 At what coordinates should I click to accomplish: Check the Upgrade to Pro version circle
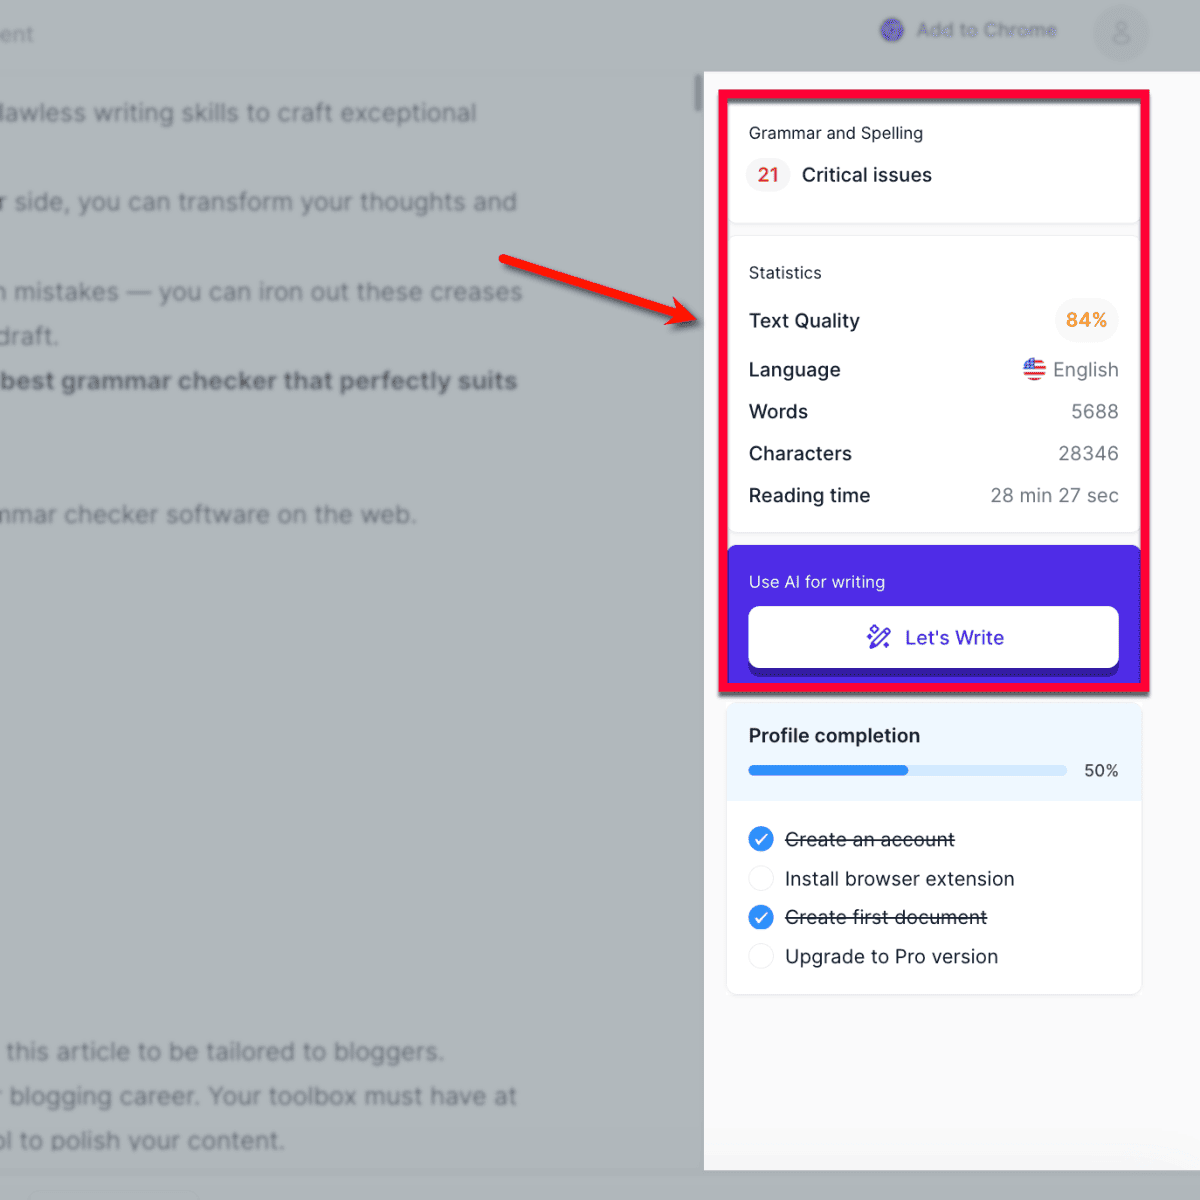[761, 956]
